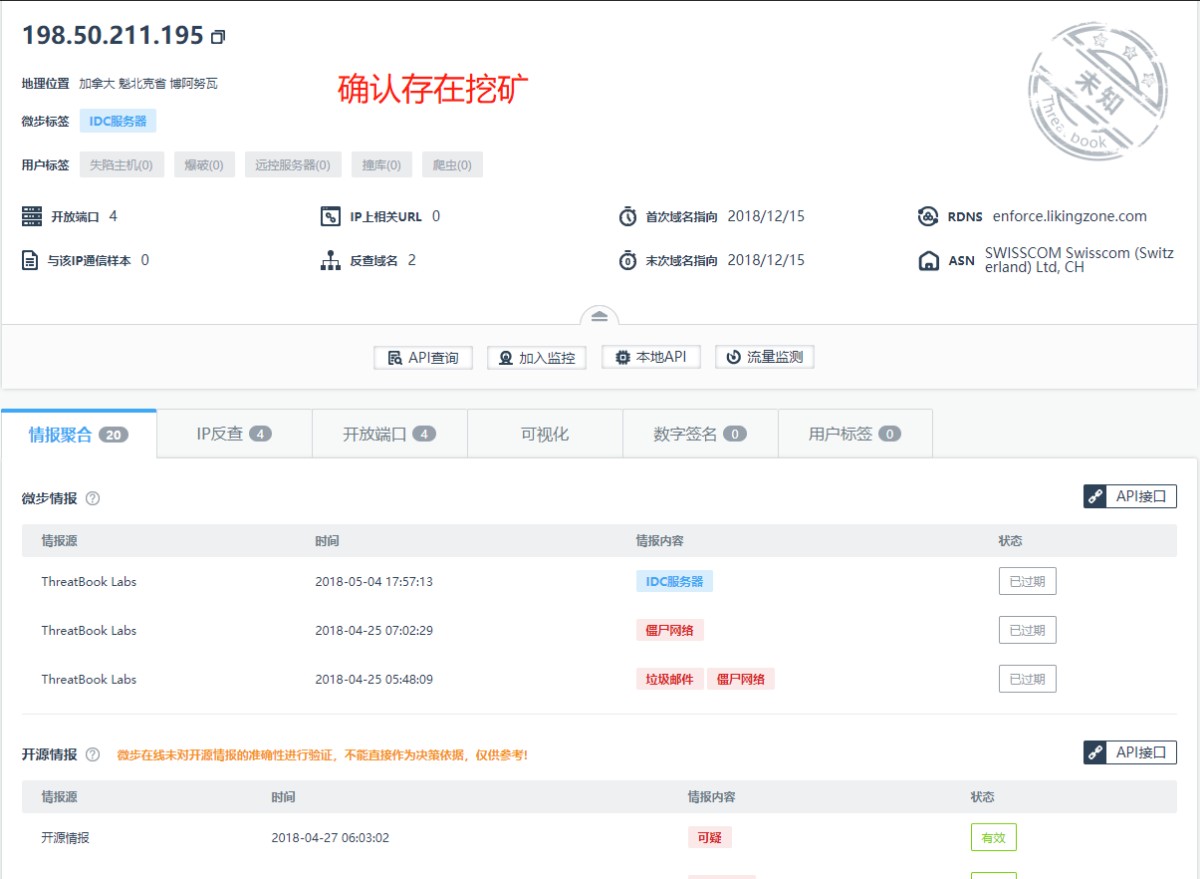This screenshot has width=1200, height=879.
Task: Click the first domain pointing clock icon
Action: click(627, 216)
